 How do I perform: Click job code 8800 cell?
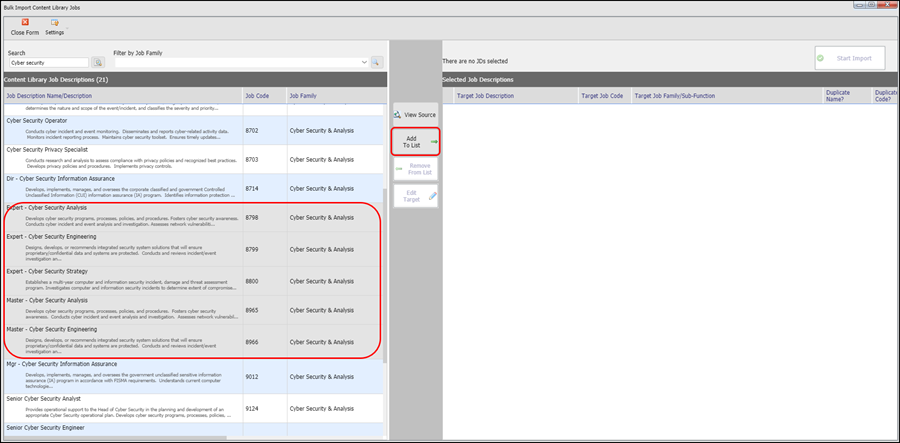265,281
